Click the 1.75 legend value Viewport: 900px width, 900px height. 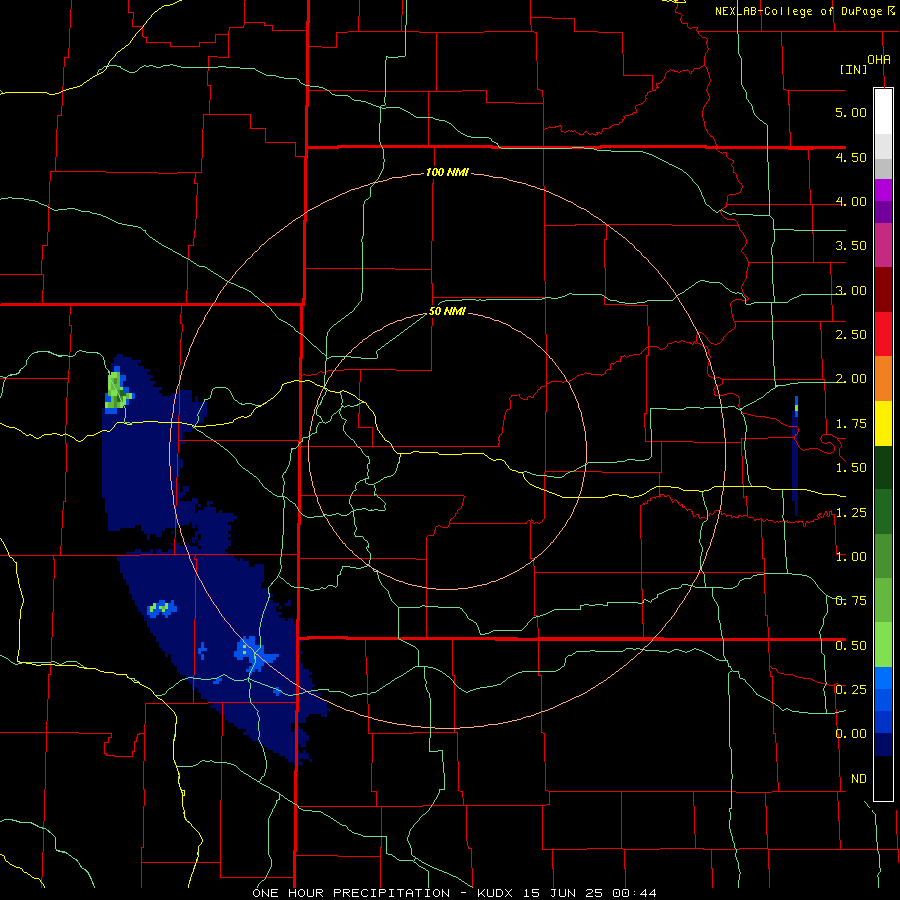851,424
